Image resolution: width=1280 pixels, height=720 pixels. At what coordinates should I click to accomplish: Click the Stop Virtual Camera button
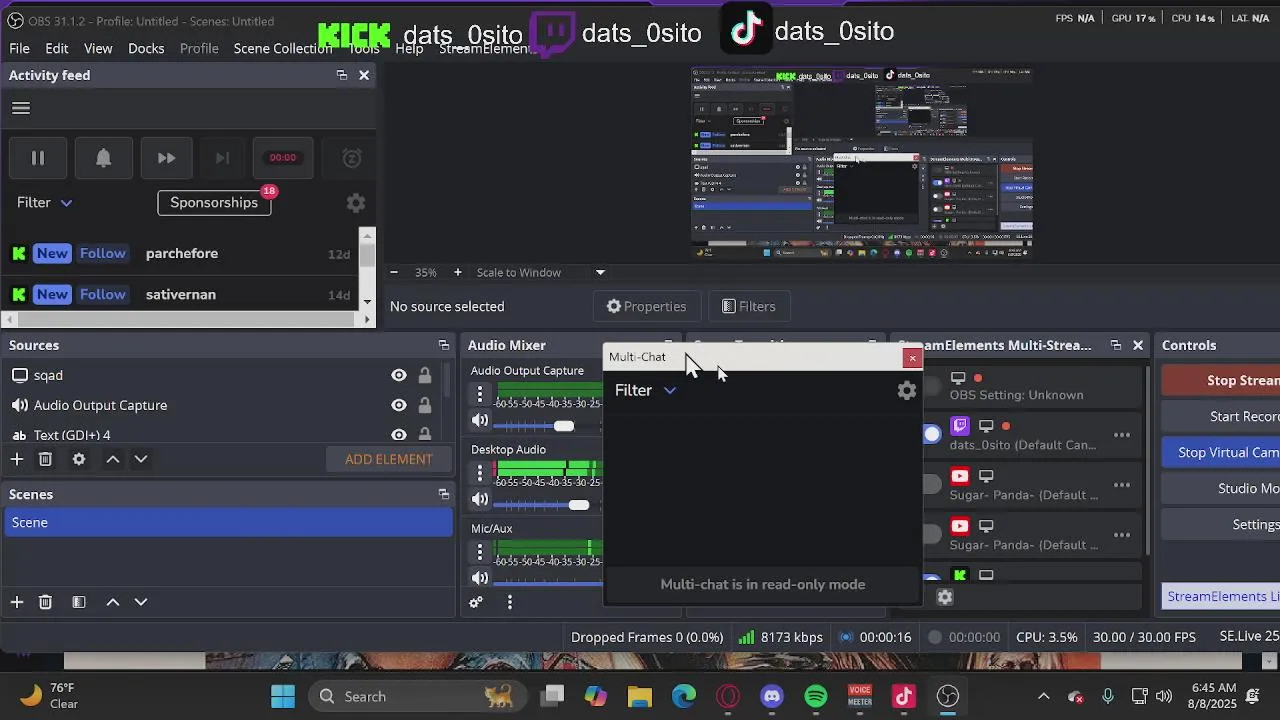[1222, 452]
